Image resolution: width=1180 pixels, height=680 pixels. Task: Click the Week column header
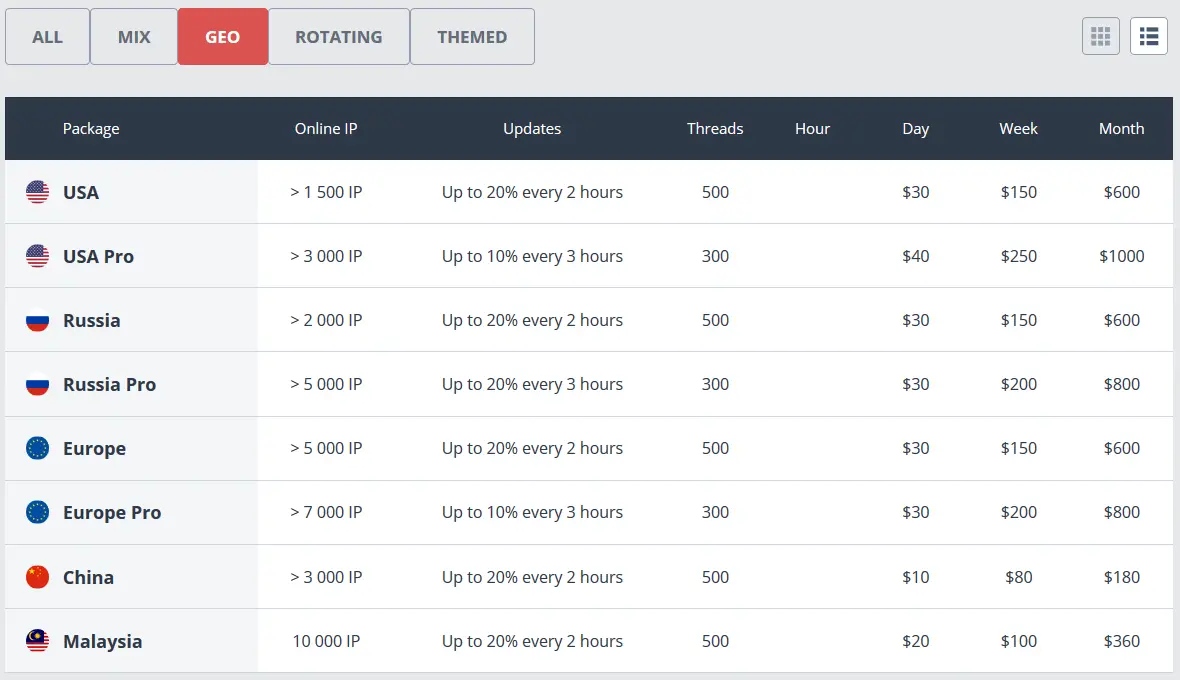[x=1018, y=129]
